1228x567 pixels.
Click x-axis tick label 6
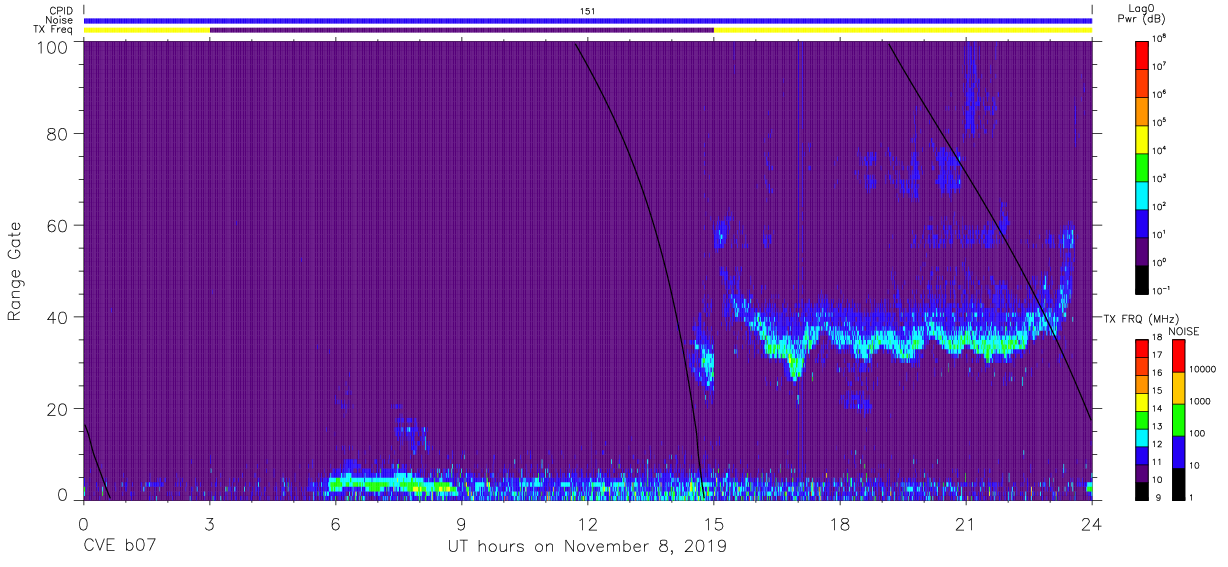click(335, 522)
